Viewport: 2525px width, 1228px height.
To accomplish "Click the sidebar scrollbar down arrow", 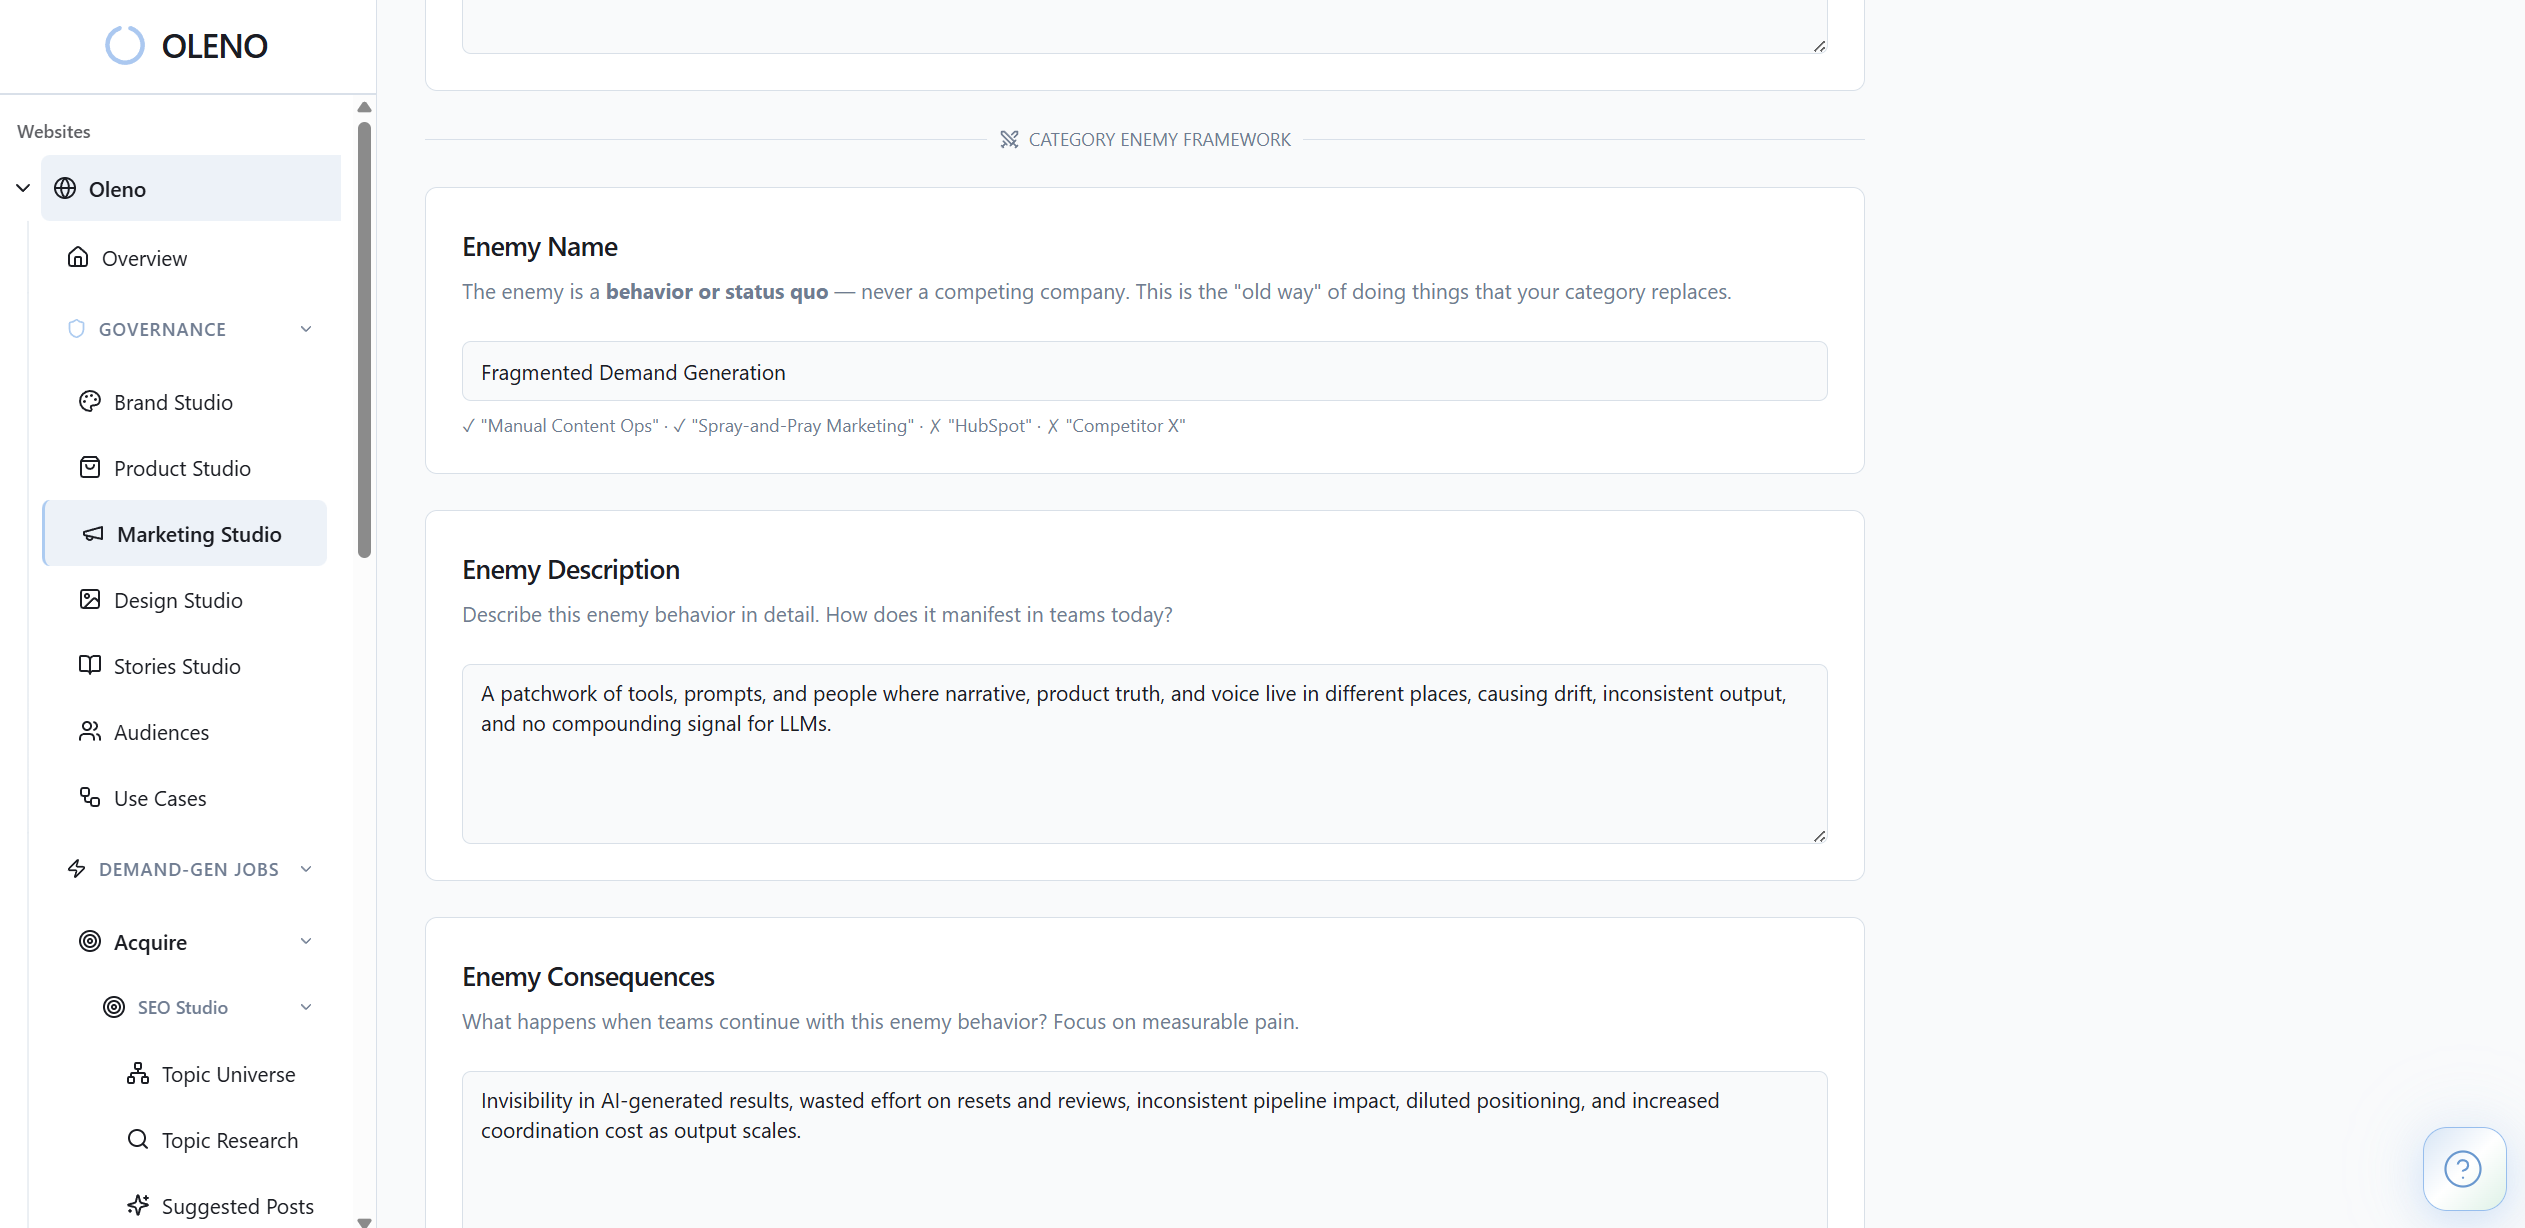I will click(x=365, y=1221).
